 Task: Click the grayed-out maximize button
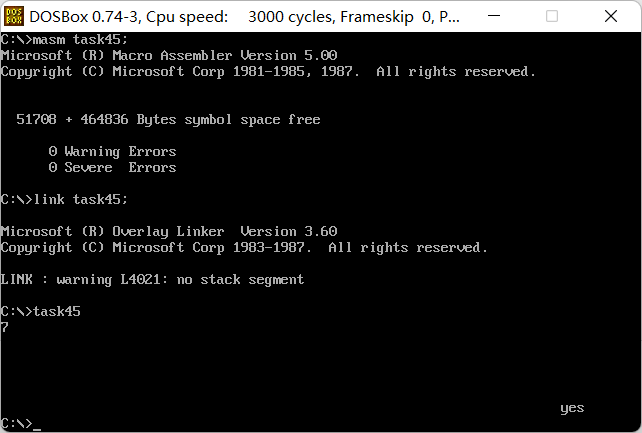point(552,16)
